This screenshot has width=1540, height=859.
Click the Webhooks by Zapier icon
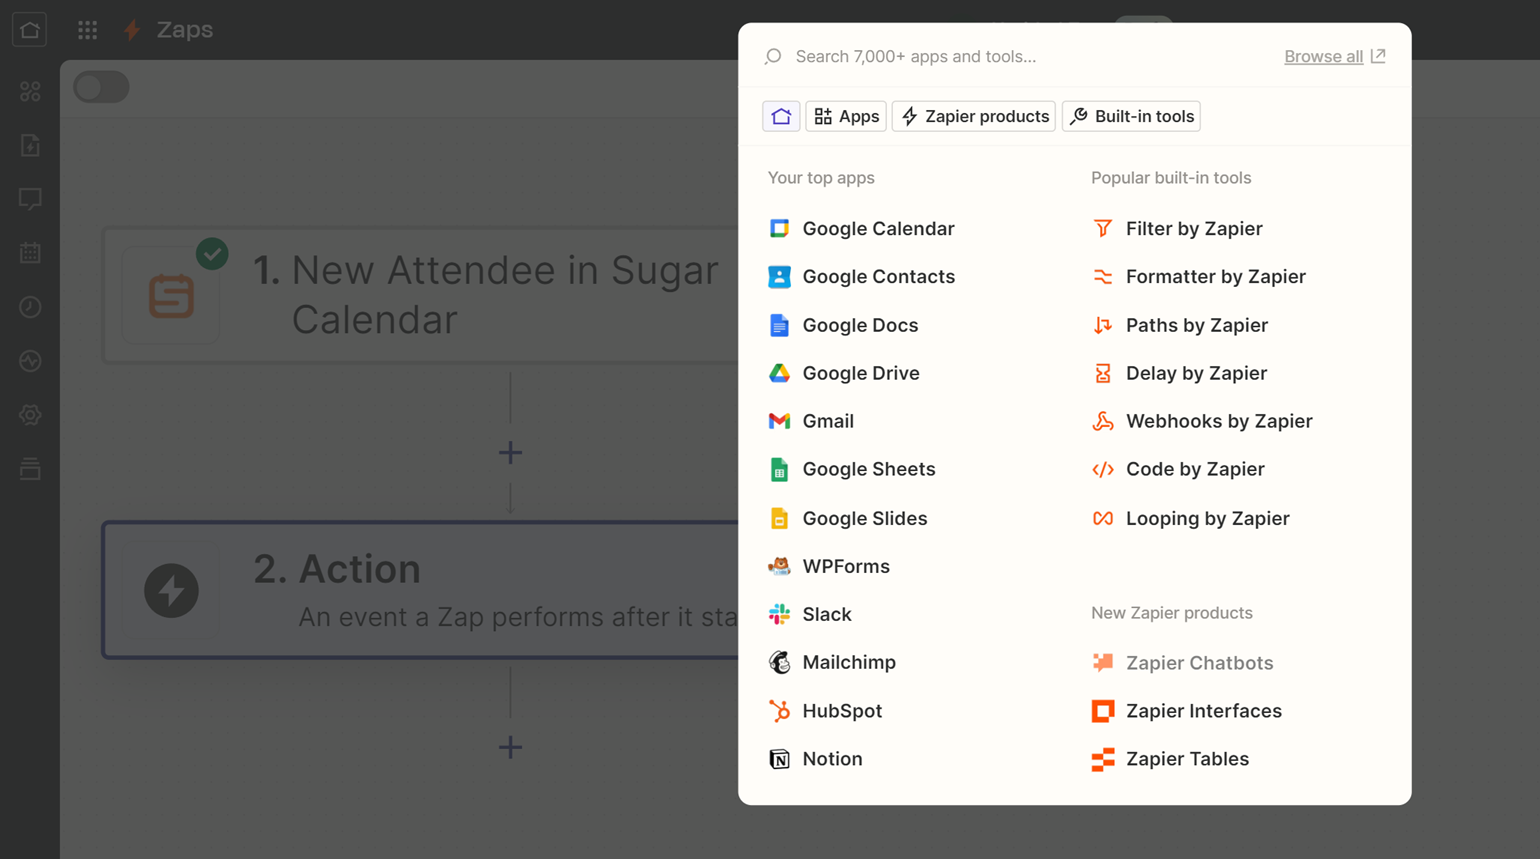point(1103,421)
